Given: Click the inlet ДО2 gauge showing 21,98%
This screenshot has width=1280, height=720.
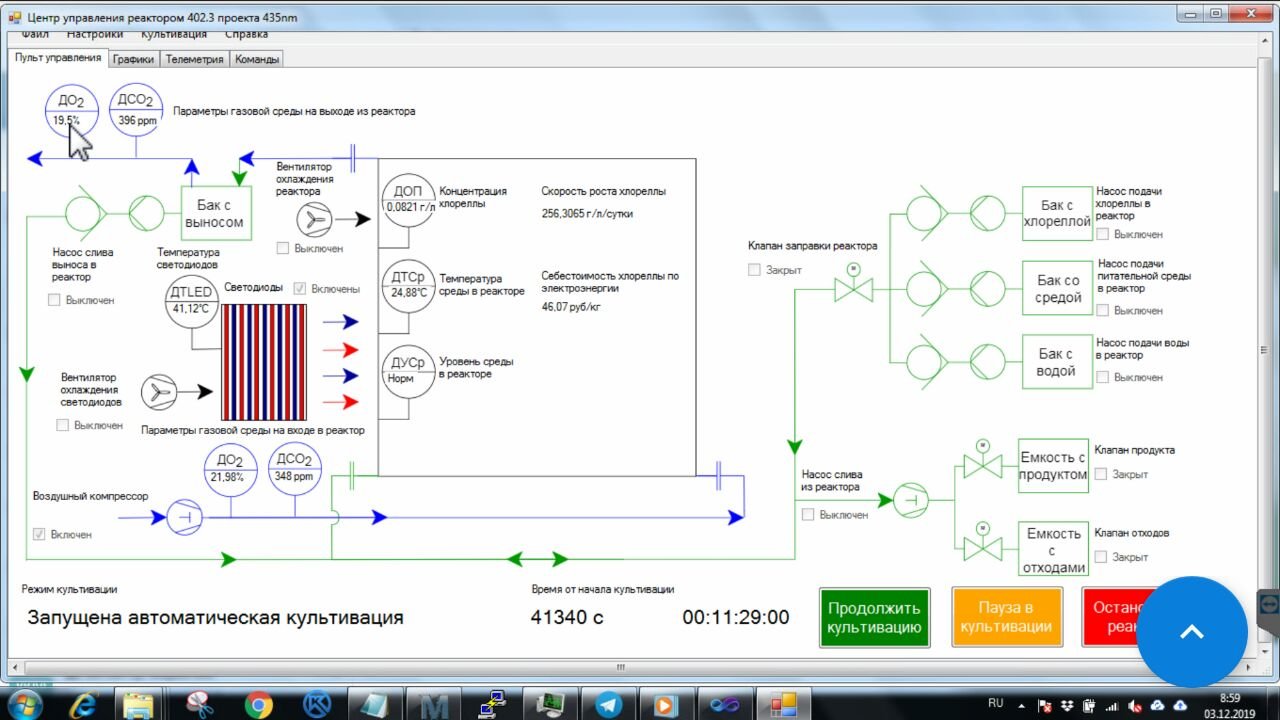Looking at the screenshot, I should point(230,469).
